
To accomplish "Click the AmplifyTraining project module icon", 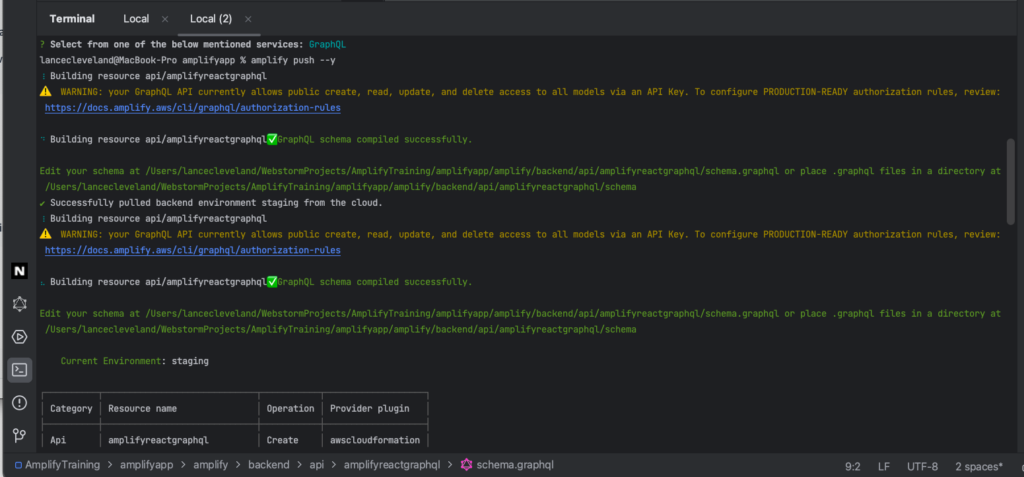I will click(x=19, y=465).
